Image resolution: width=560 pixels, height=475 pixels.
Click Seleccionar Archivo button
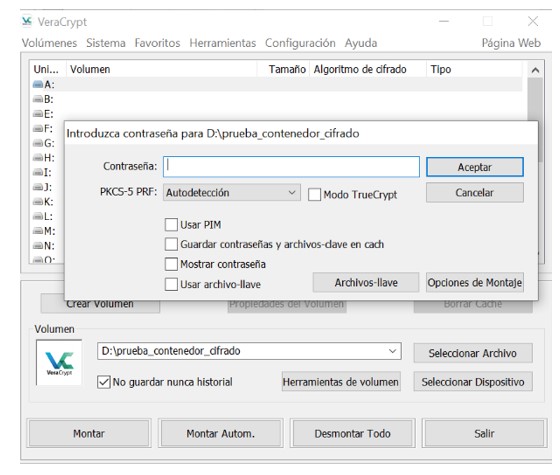[x=473, y=353]
